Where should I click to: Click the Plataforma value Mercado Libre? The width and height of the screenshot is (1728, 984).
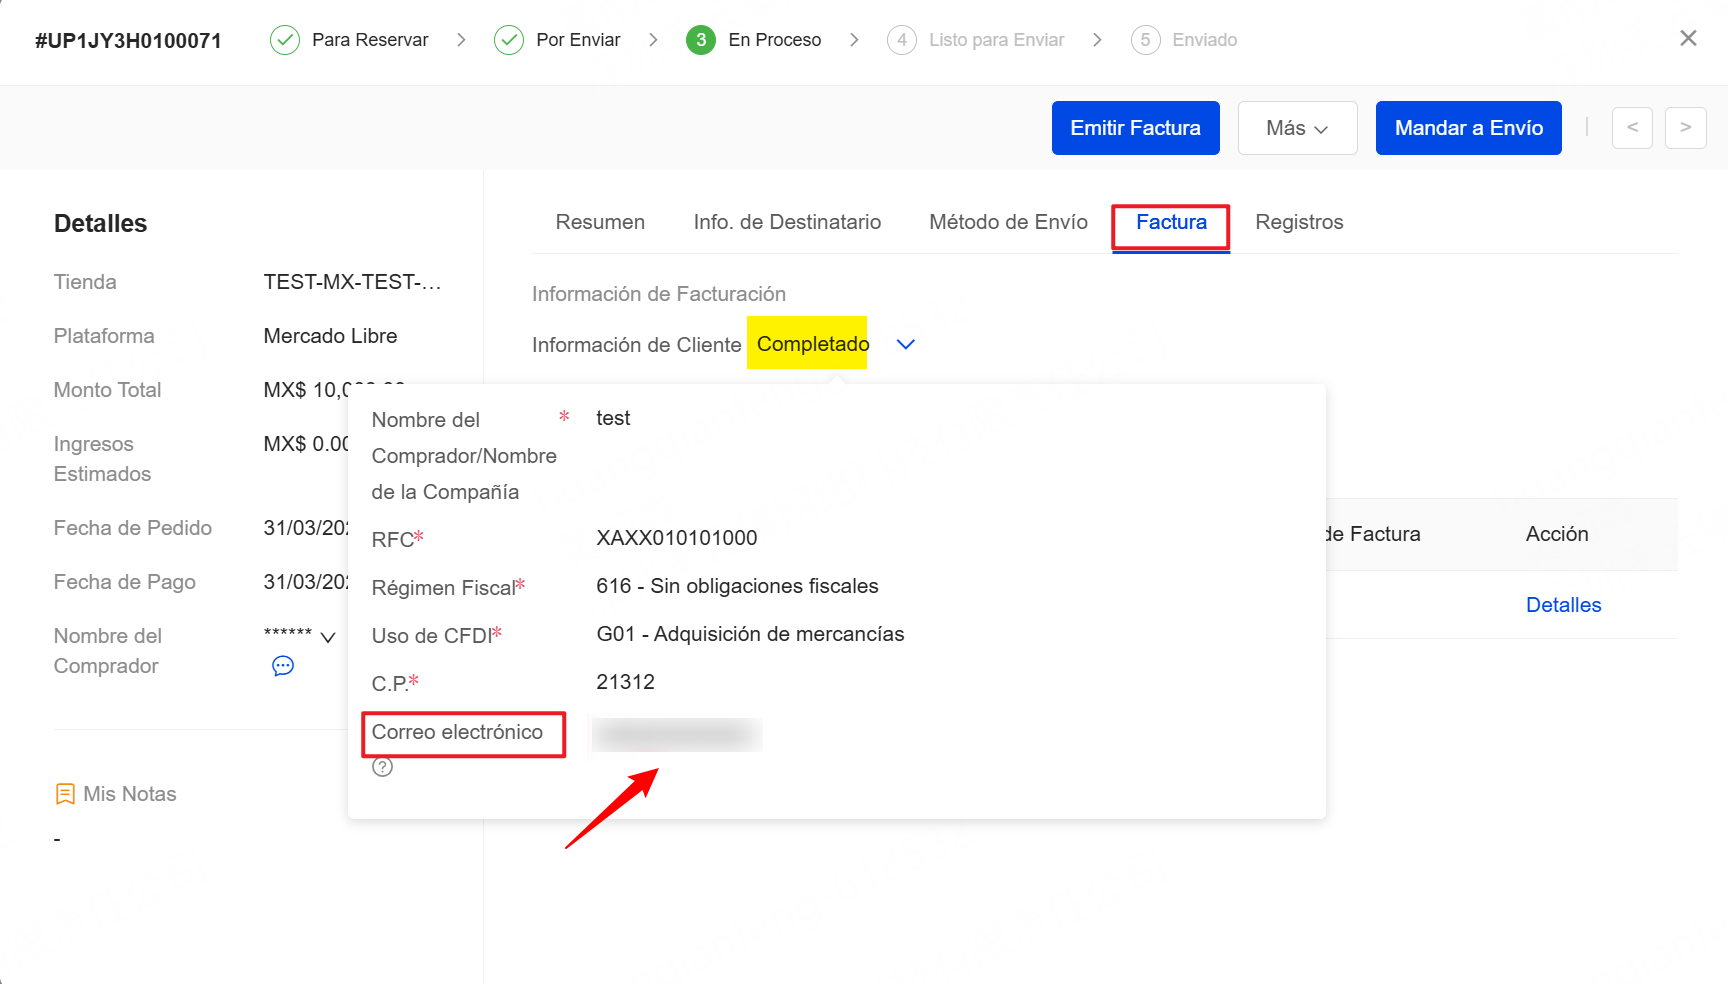tap(330, 336)
